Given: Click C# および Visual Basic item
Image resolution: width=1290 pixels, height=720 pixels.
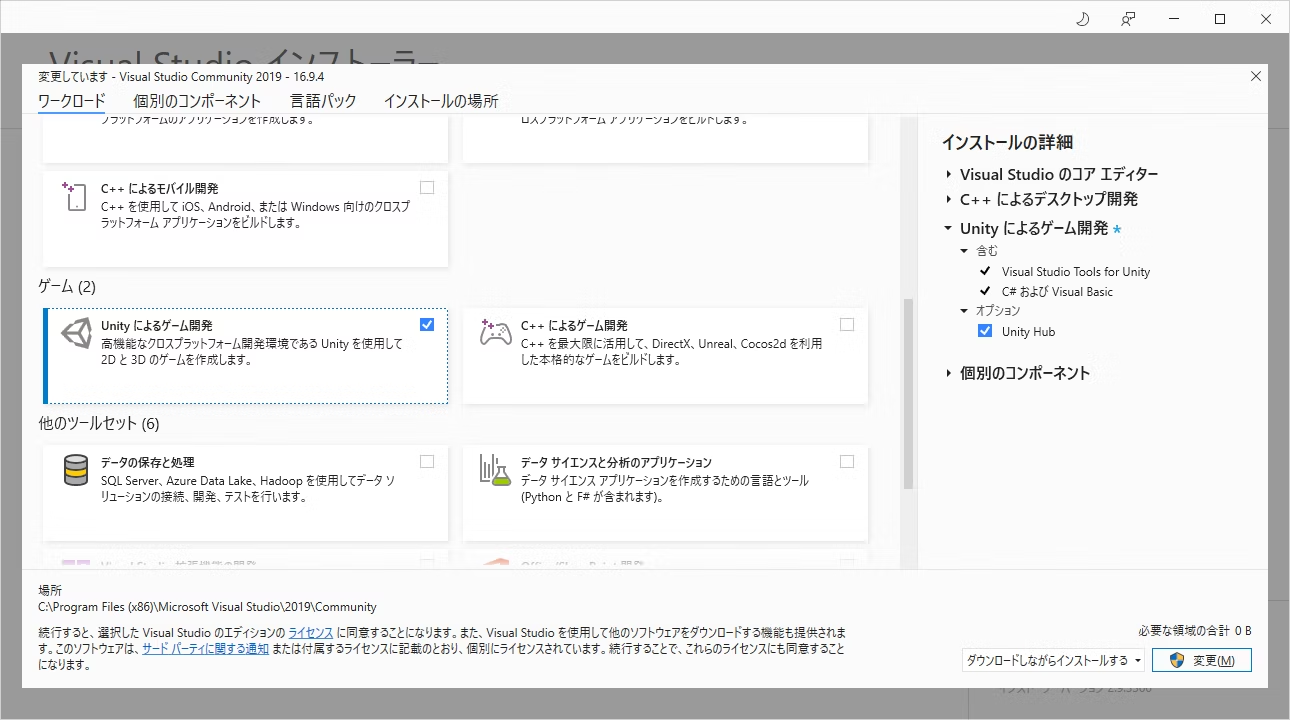Looking at the screenshot, I should (x=1057, y=291).
